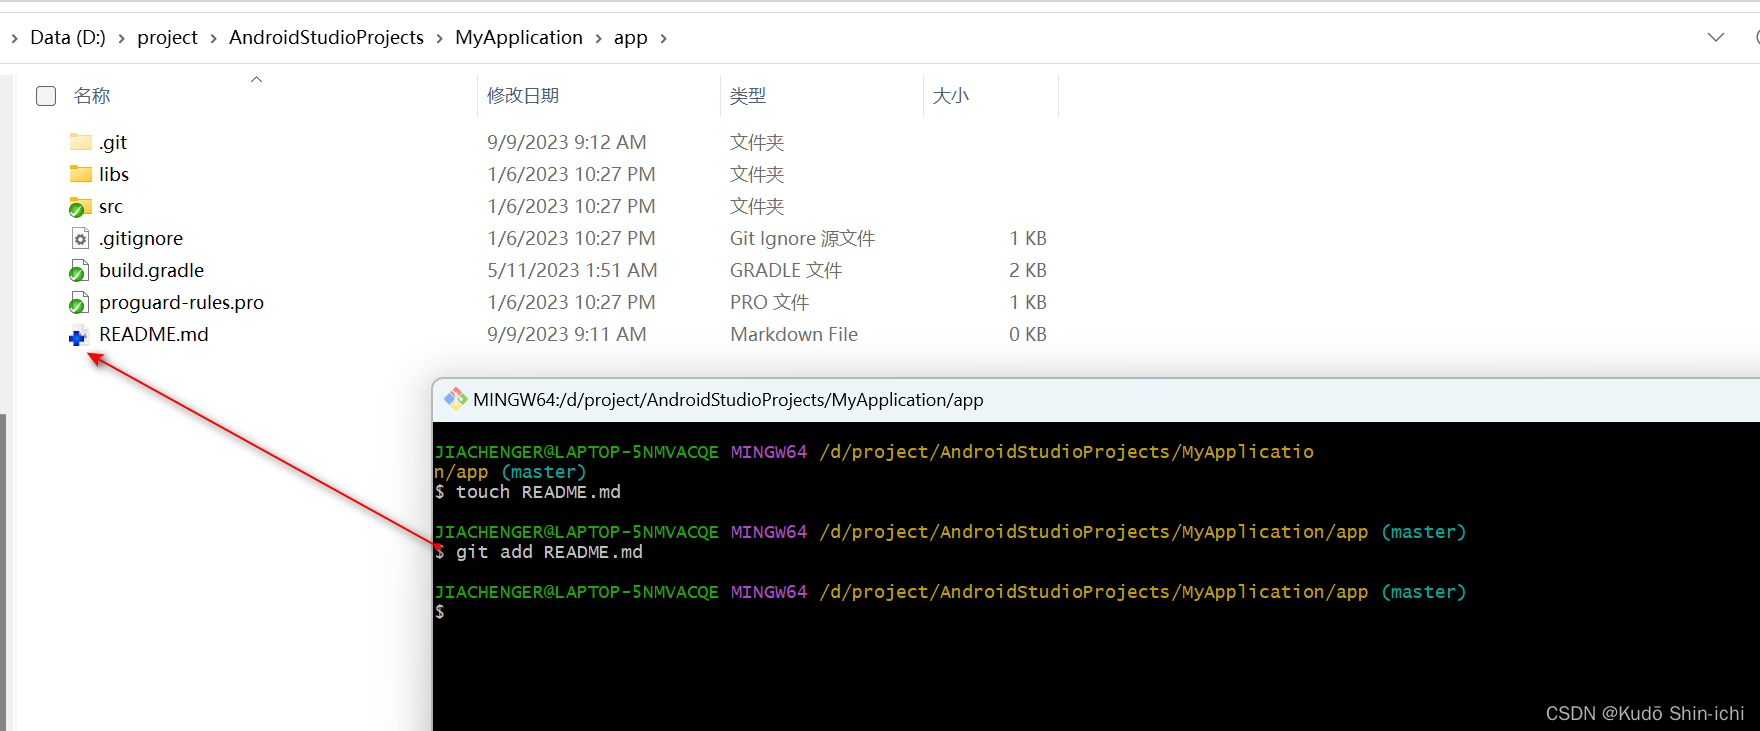Expand chevron after MyApplication in breadcrumb
The width and height of the screenshot is (1760, 731).
click(x=598, y=38)
